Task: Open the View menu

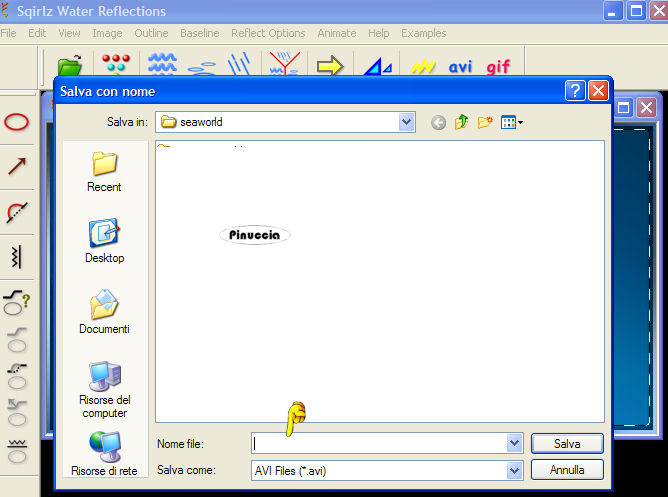Action: (x=69, y=33)
